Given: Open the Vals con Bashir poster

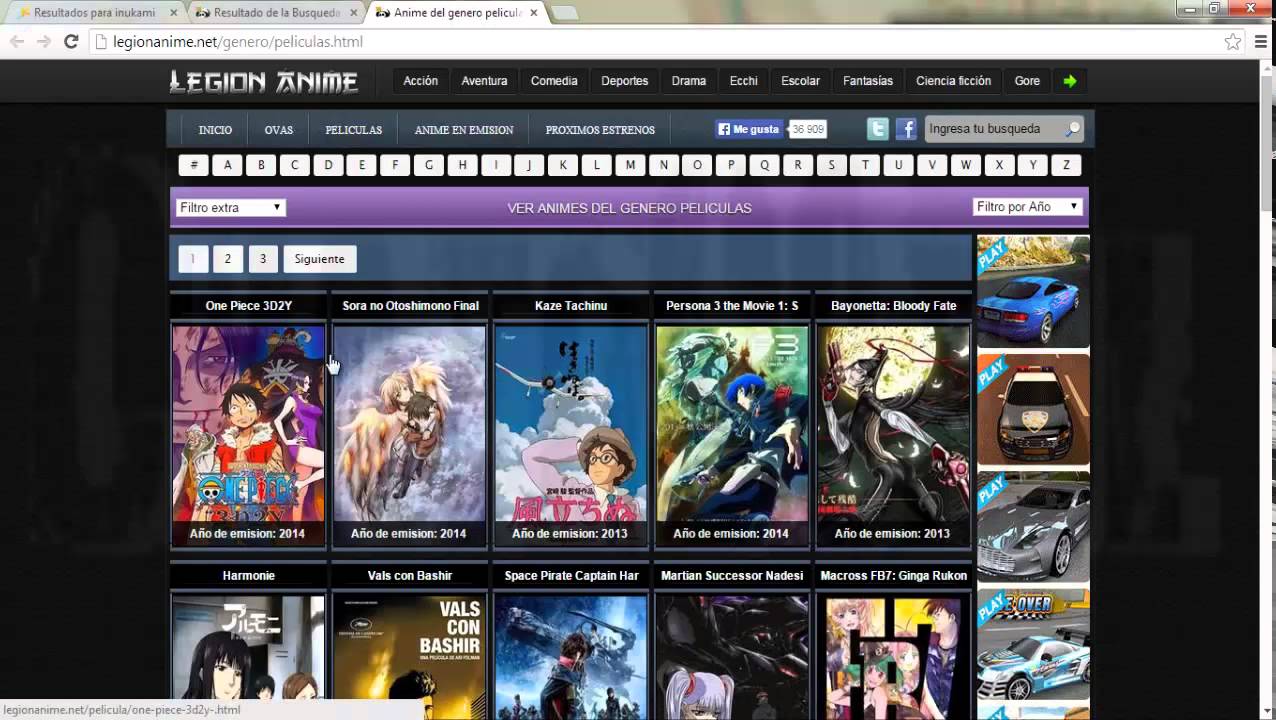Looking at the screenshot, I should coord(410,657).
